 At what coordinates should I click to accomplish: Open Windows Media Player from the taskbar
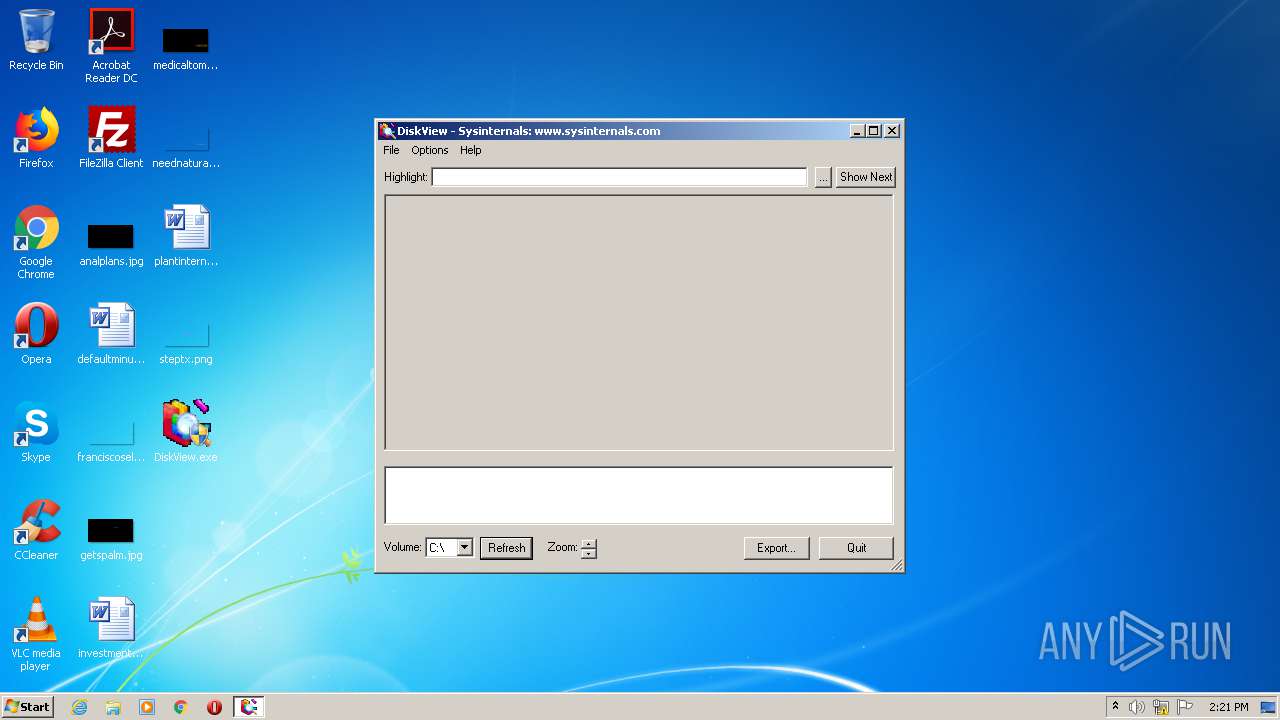coord(147,707)
